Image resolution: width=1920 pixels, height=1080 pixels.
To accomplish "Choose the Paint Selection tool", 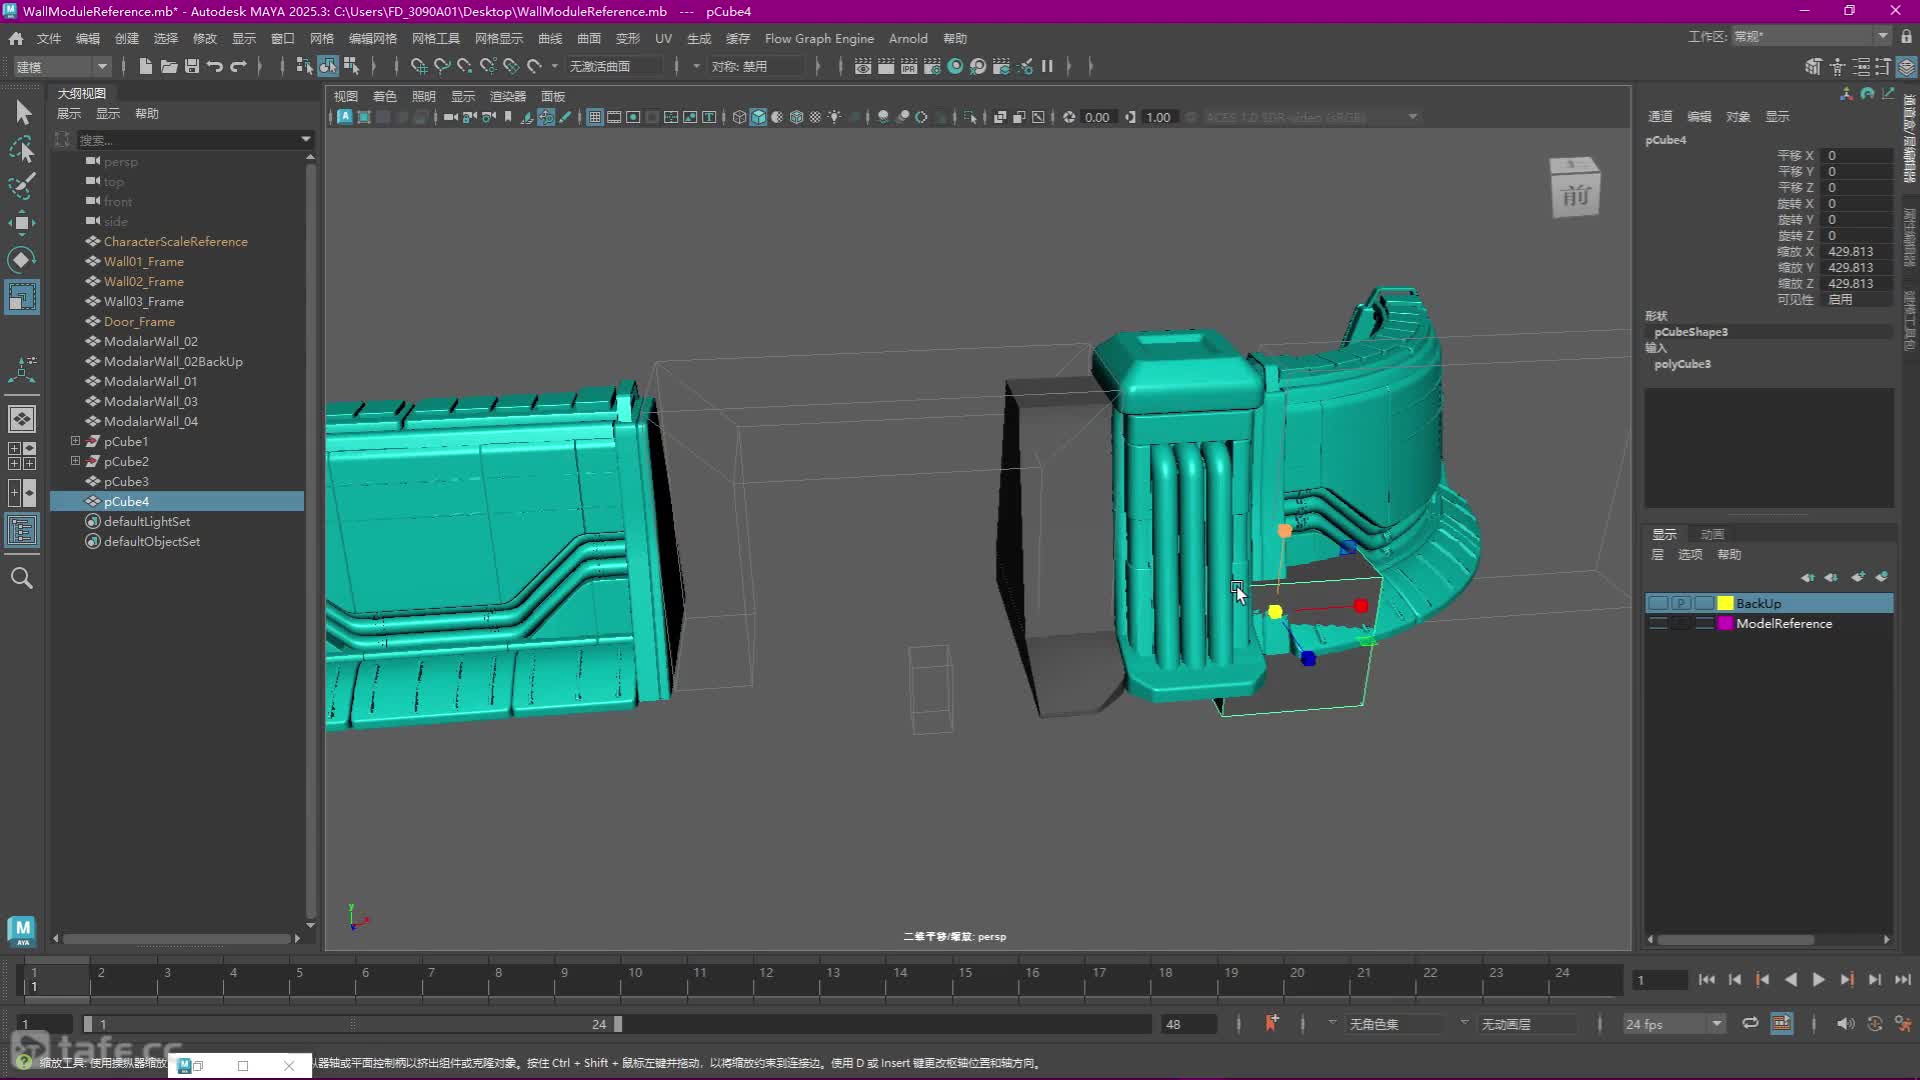I will coord(21,186).
